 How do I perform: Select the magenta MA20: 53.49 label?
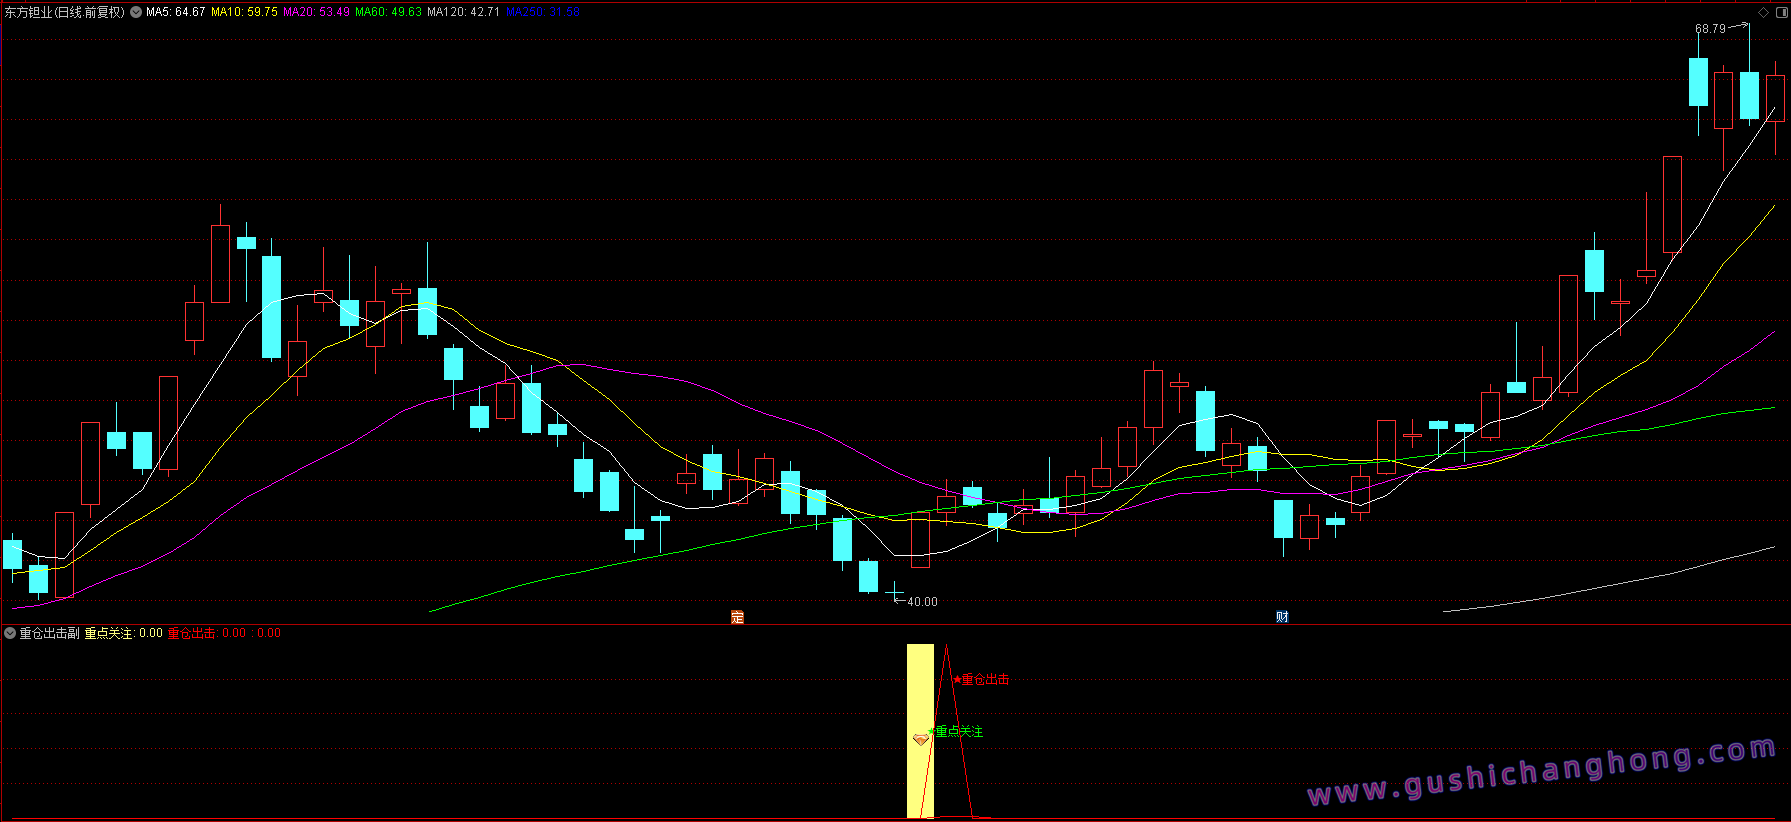(x=316, y=12)
